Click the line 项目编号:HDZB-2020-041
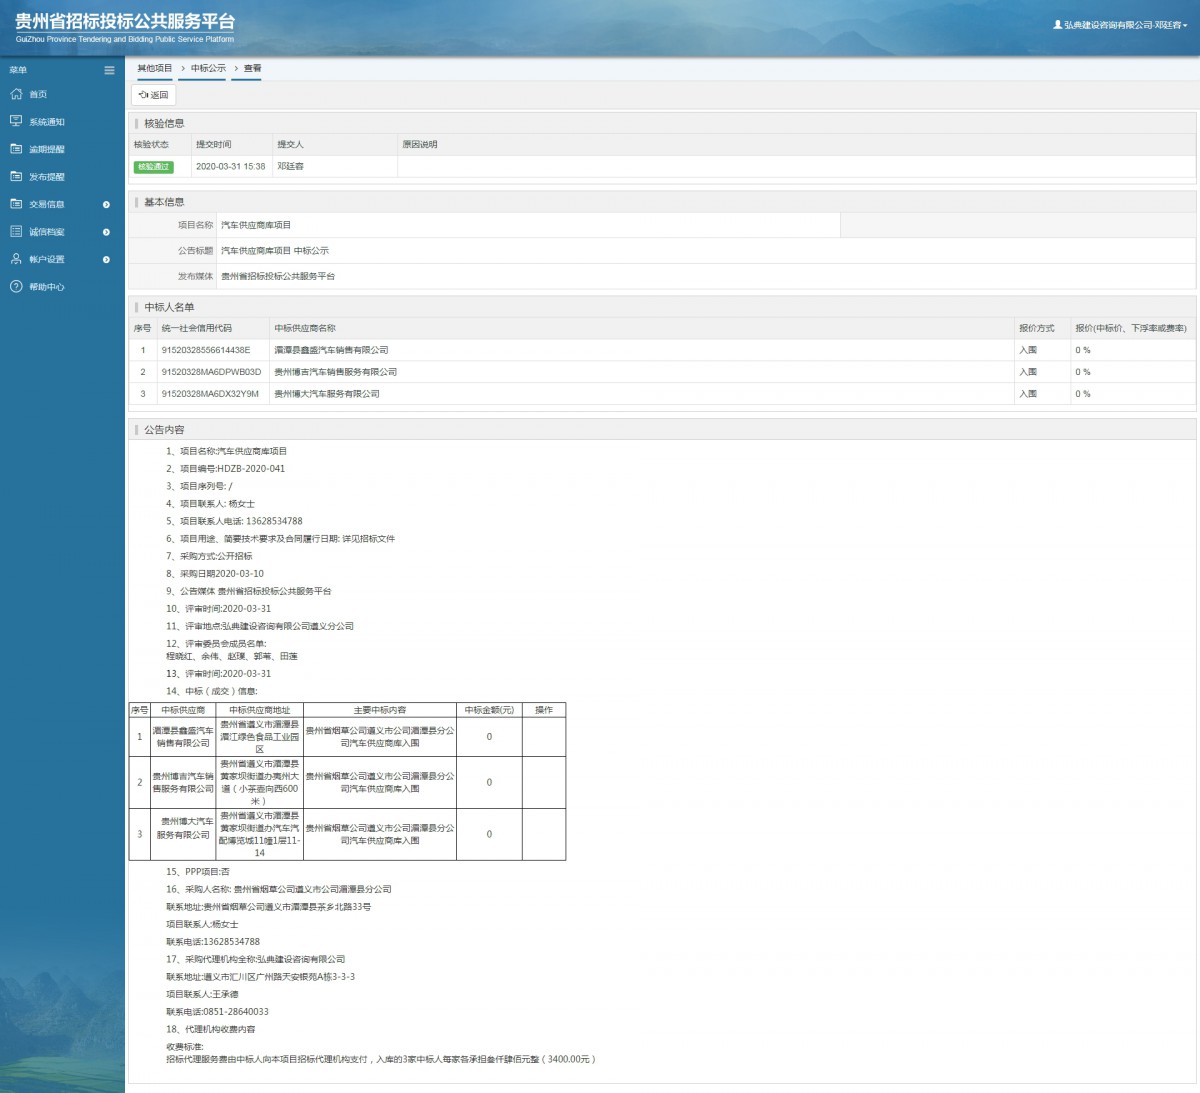The image size is (1200, 1093). [225, 469]
